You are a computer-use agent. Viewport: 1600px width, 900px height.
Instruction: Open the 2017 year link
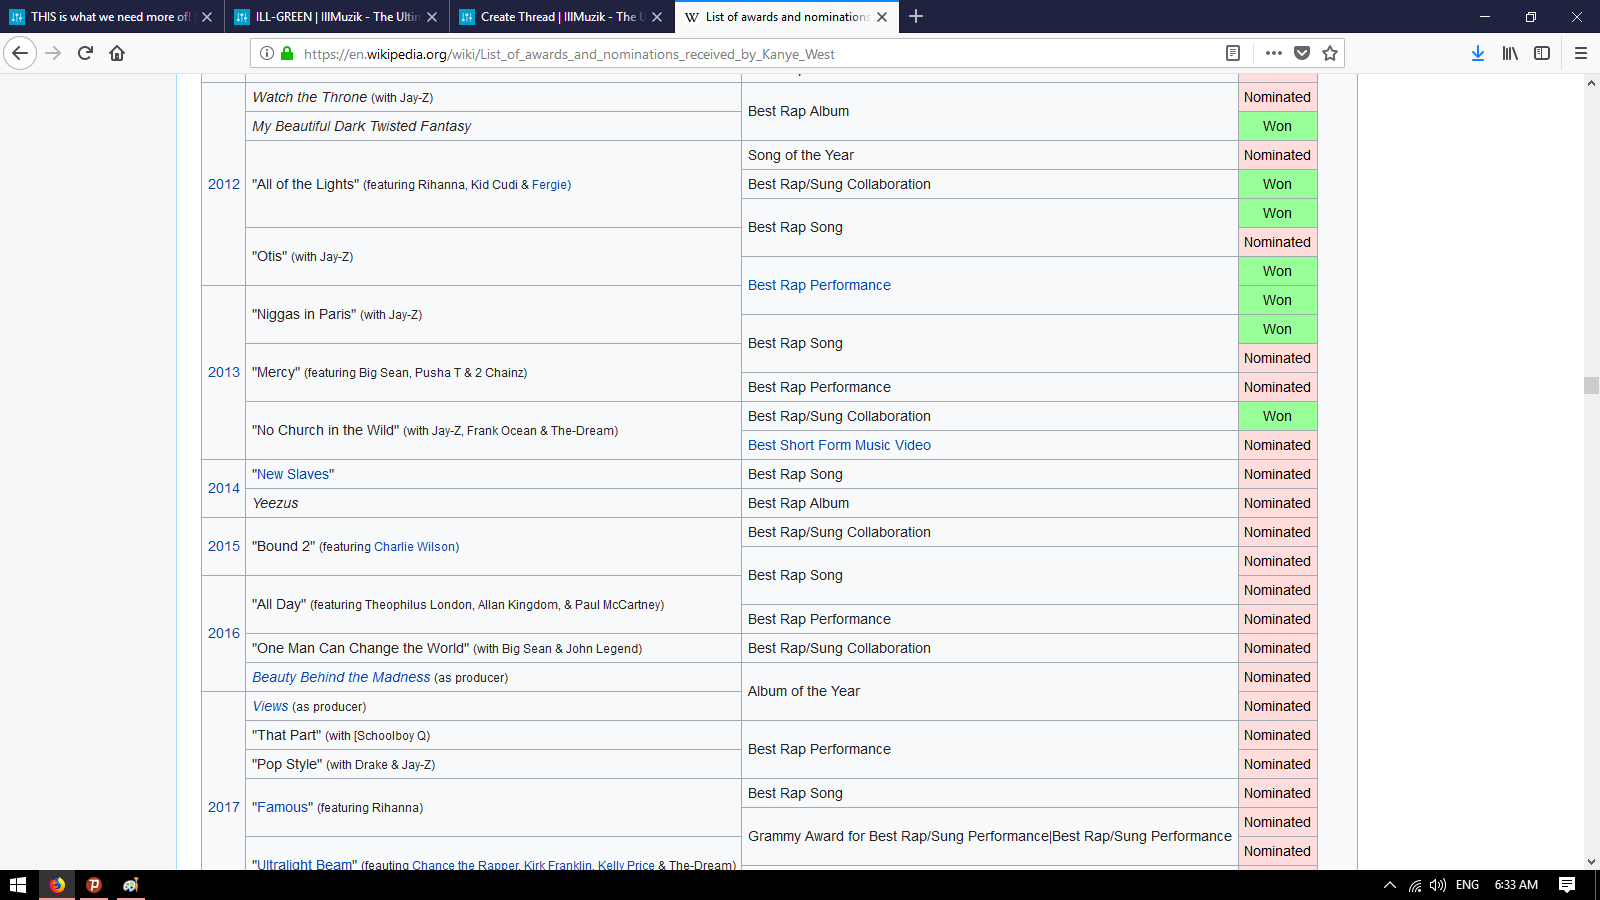point(224,807)
